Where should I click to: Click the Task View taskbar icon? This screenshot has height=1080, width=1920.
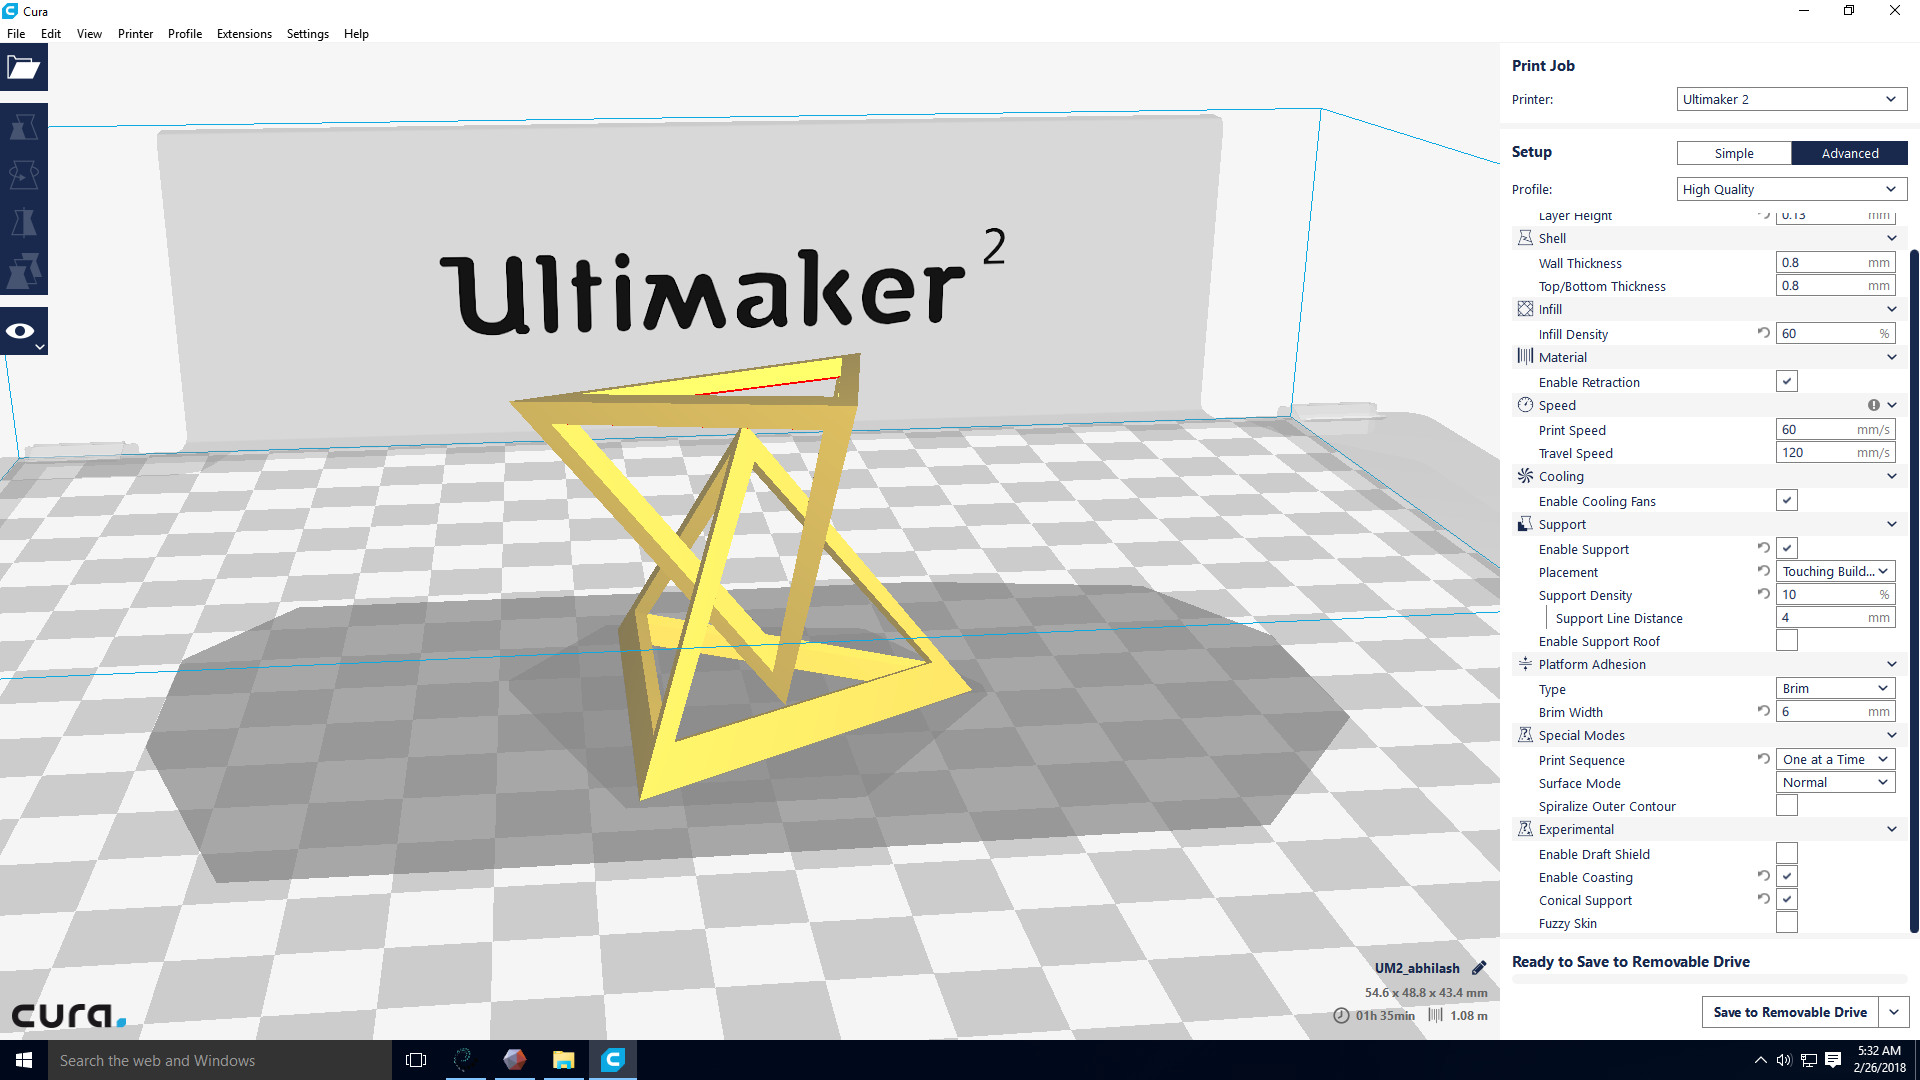[x=416, y=1060]
